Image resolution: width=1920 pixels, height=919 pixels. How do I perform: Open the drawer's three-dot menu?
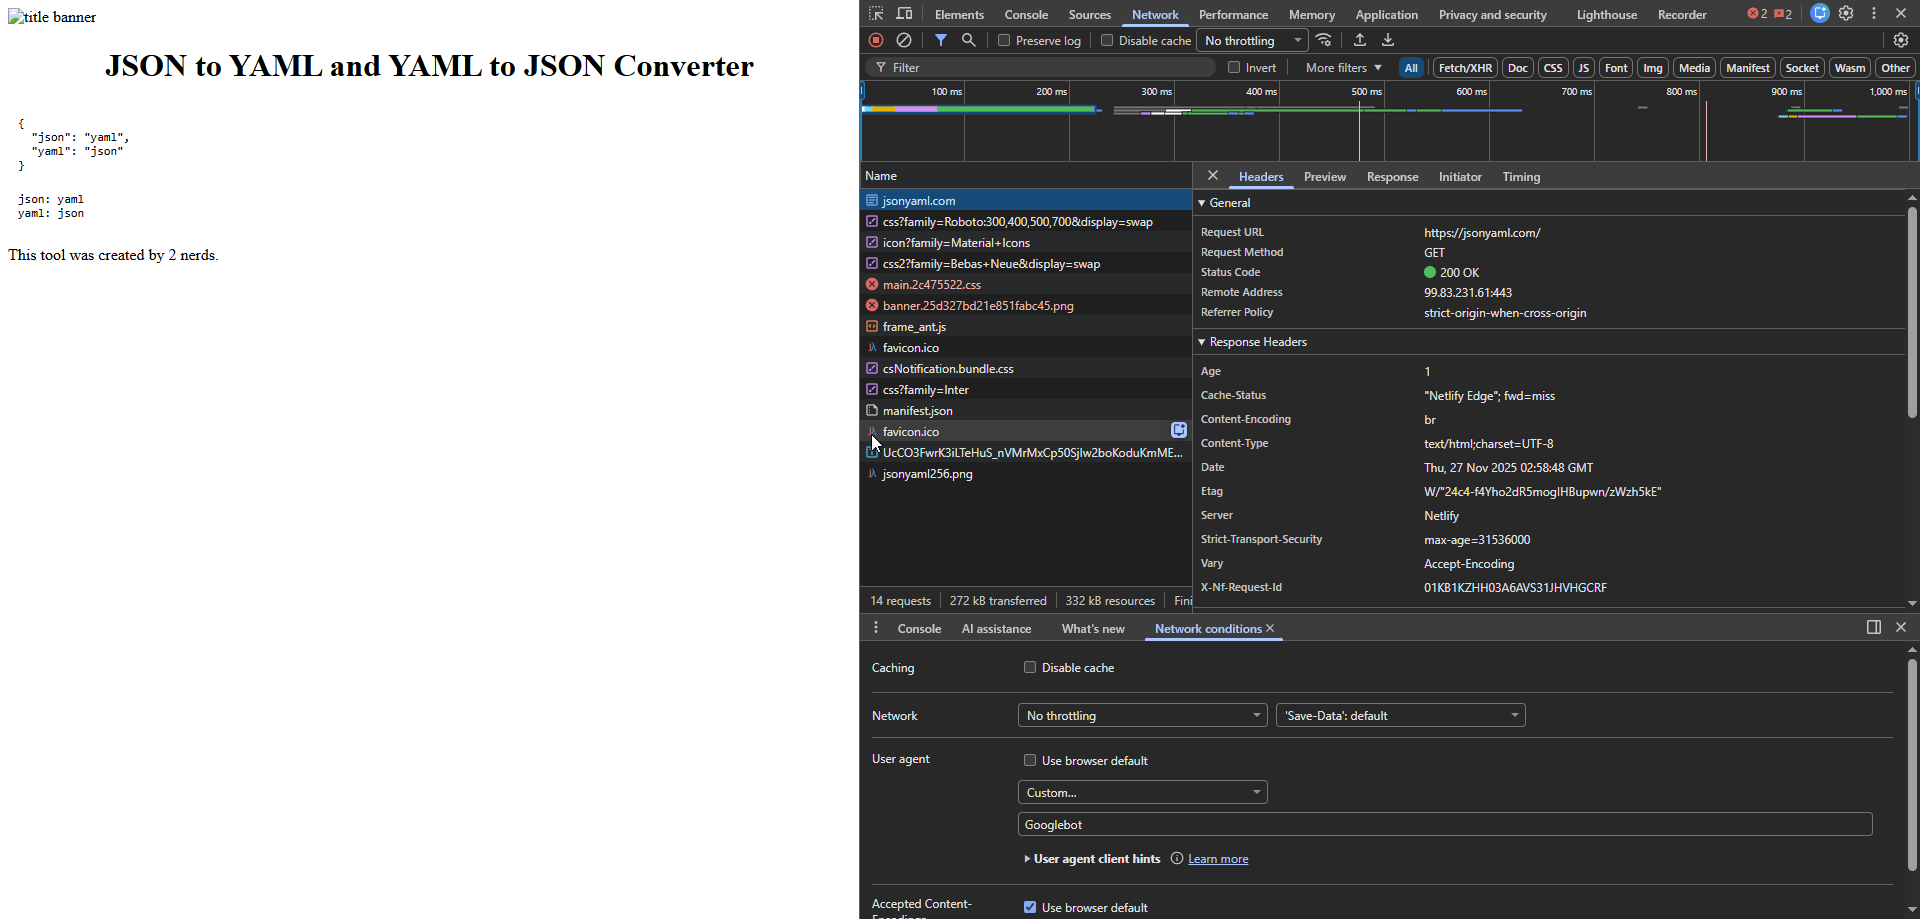876,628
